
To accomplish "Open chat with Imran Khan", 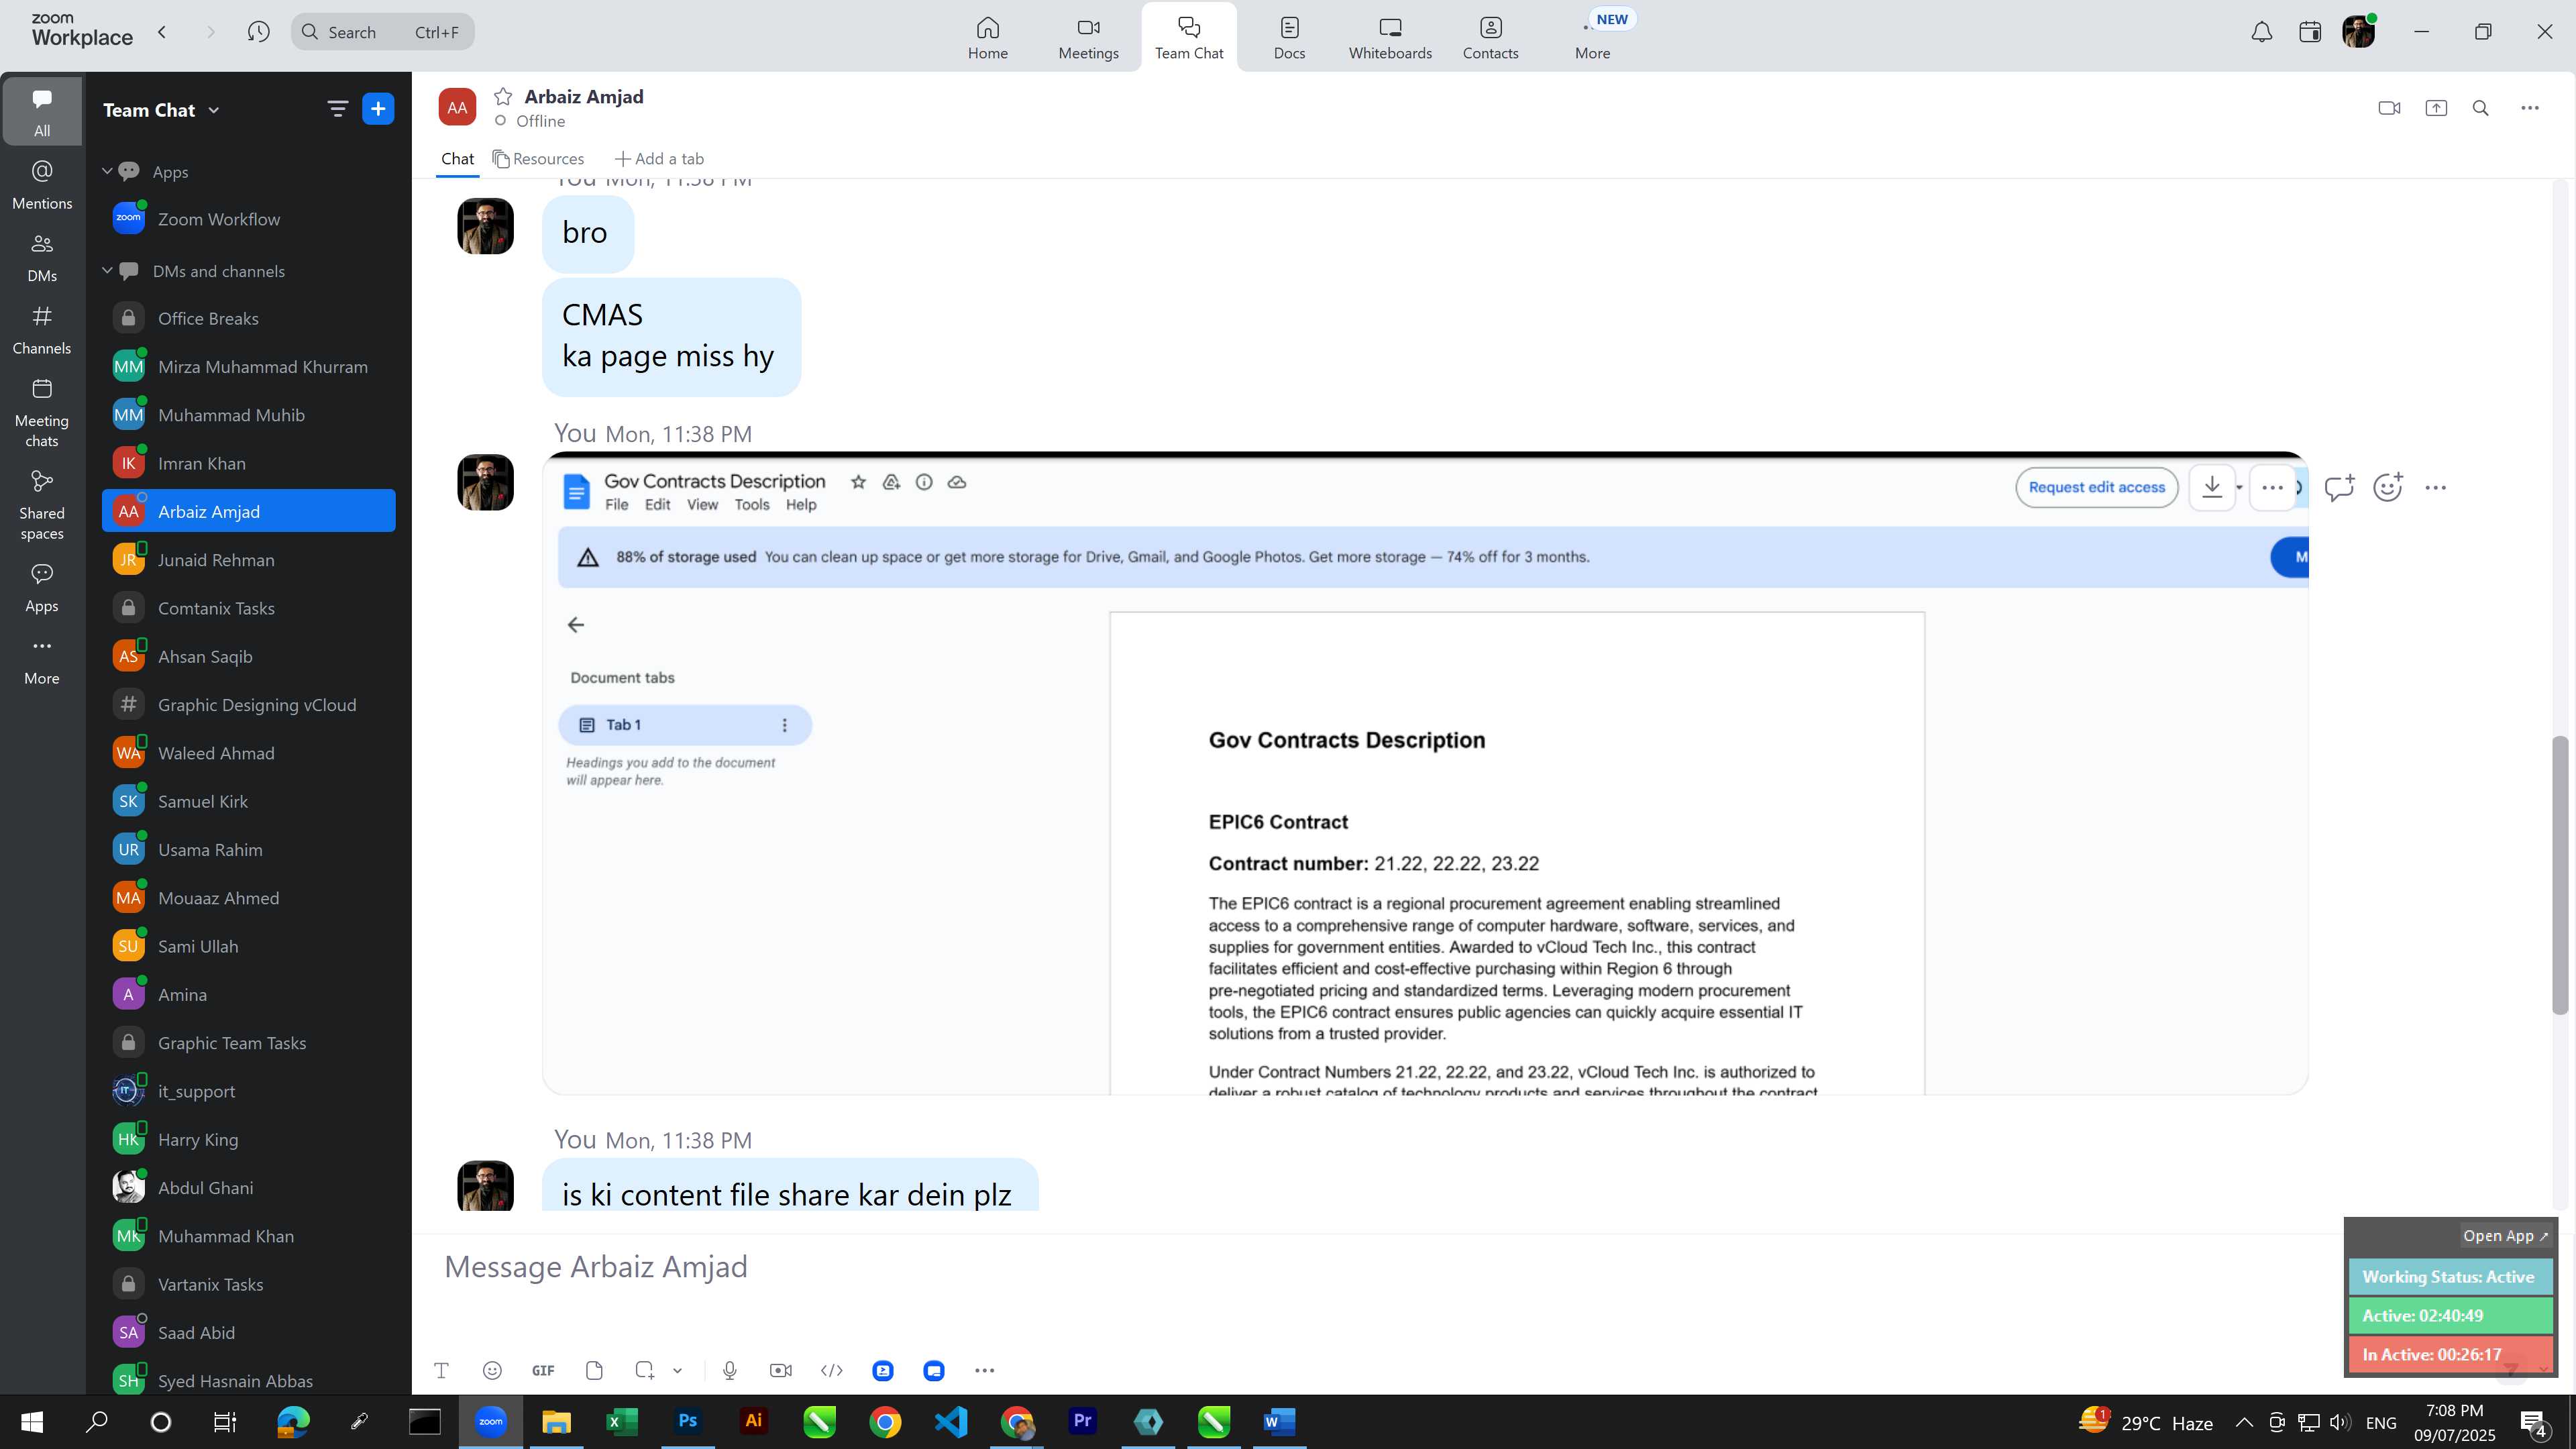I will [248, 463].
